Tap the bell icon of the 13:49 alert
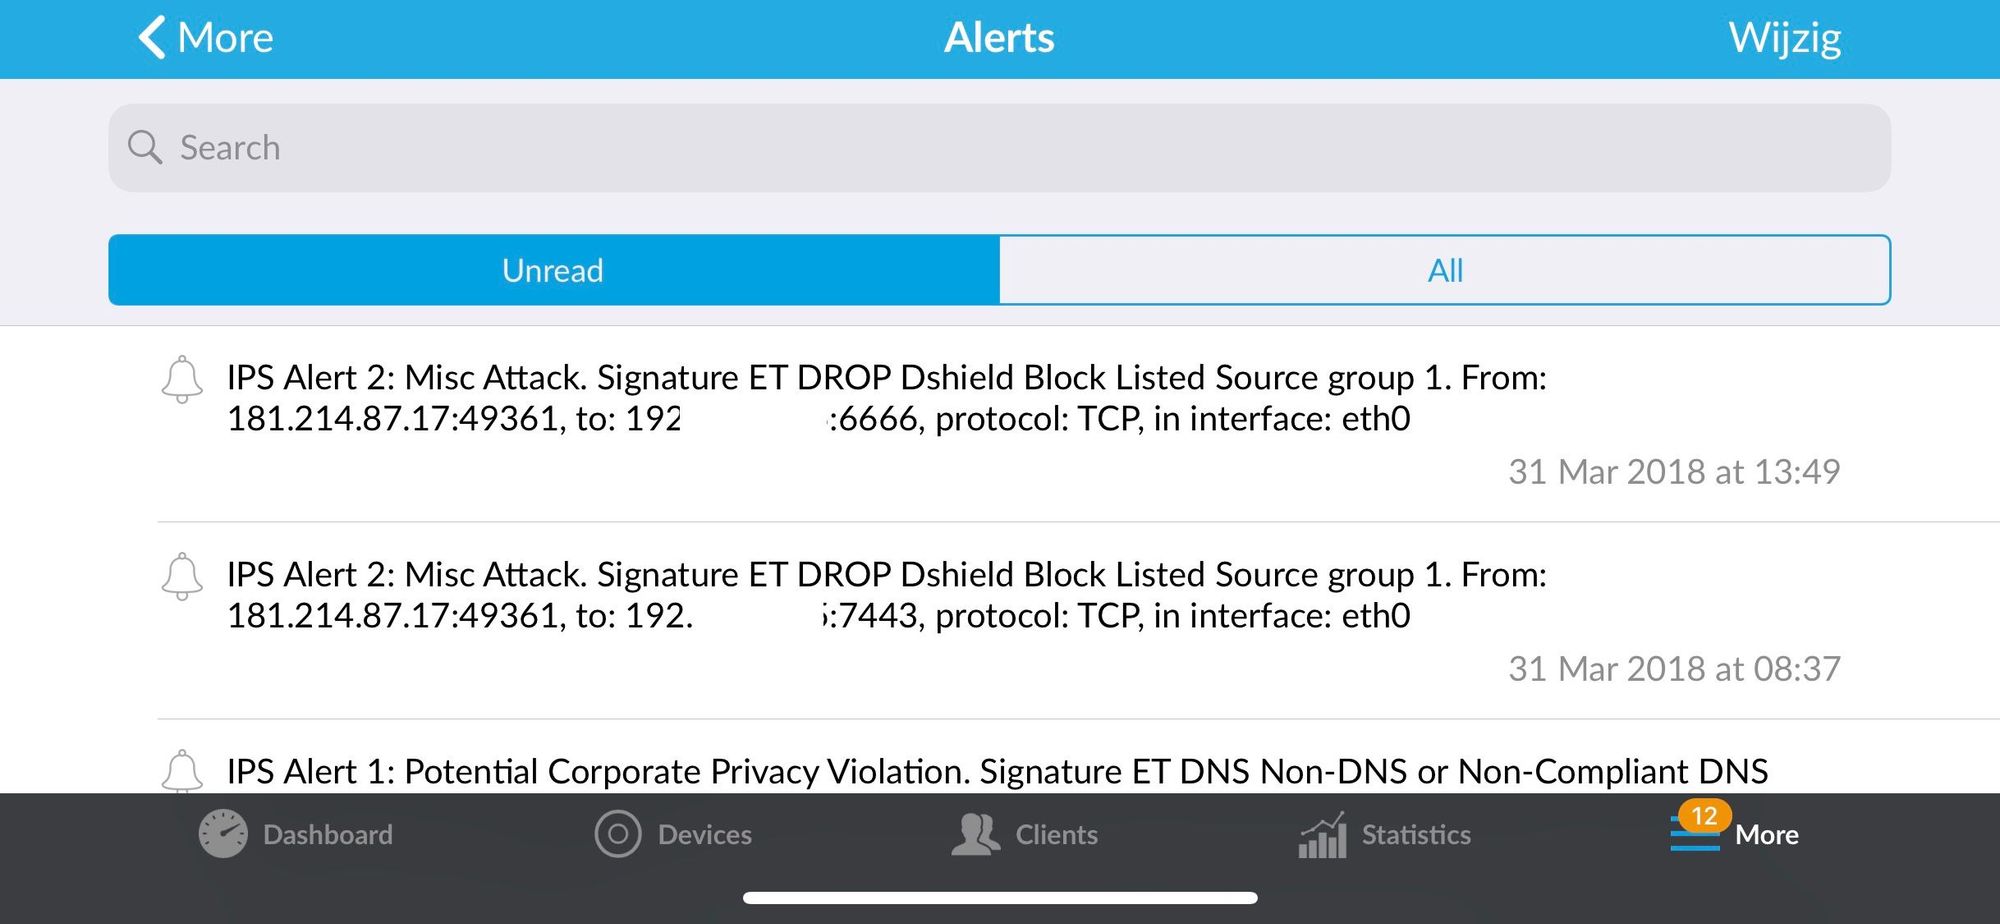The height and width of the screenshot is (924, 2000). point(182,379)
